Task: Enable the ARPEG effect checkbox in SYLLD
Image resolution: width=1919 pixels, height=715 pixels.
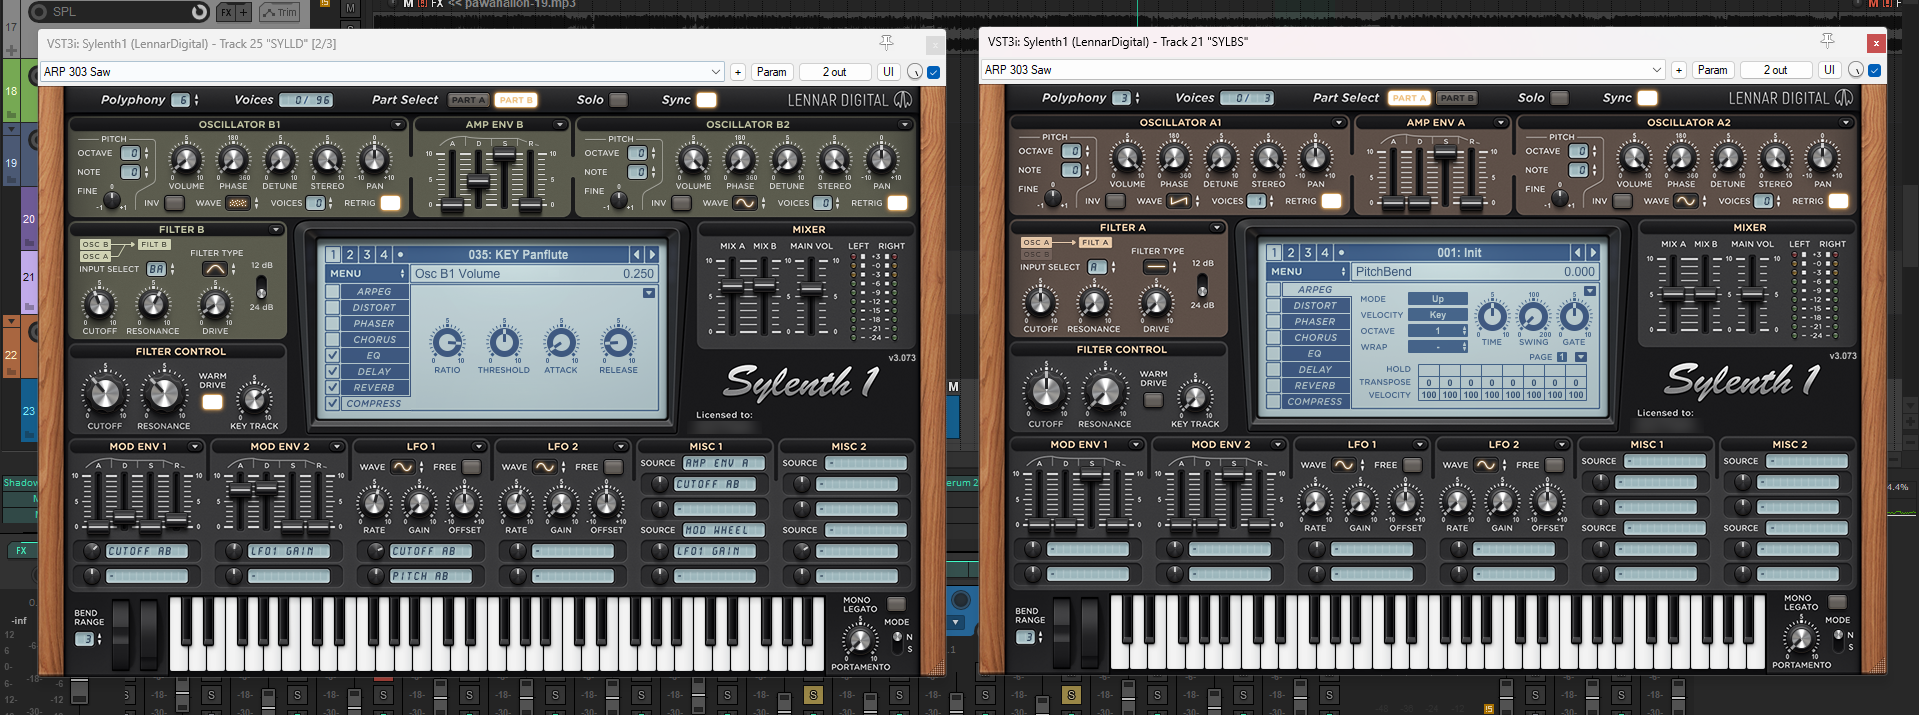Action: coord(333,292)
